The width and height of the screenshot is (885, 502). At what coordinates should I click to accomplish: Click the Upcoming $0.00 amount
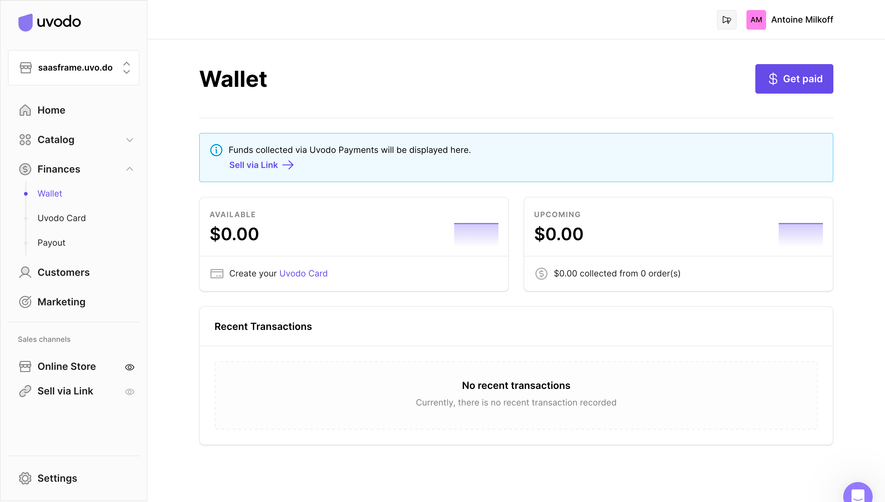click(x=559, y=234)
